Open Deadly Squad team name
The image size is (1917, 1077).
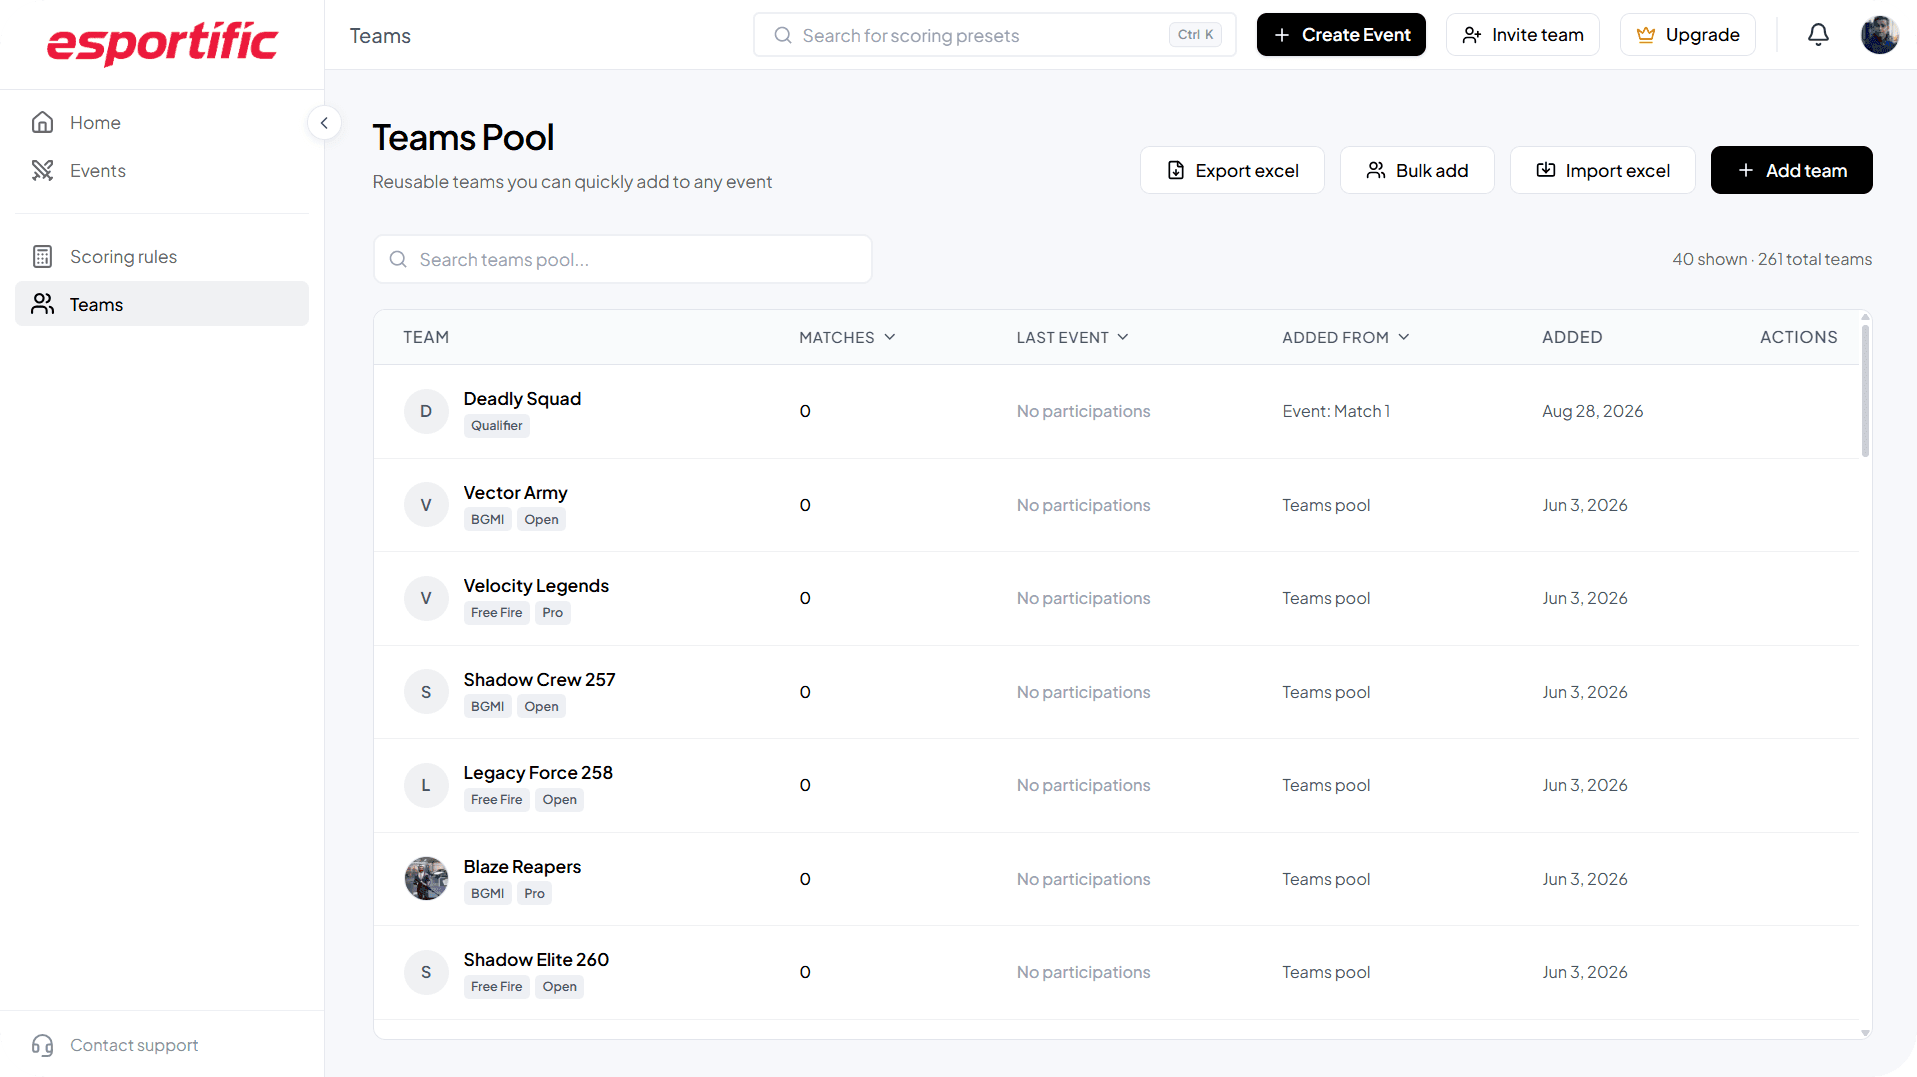522,398
